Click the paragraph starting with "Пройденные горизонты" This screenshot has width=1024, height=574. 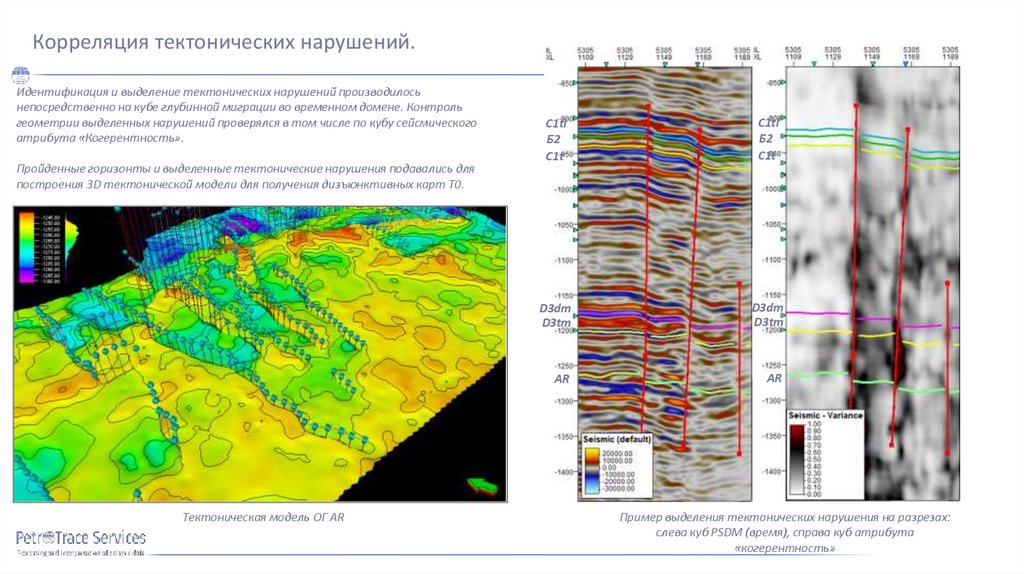coord(245,176)
